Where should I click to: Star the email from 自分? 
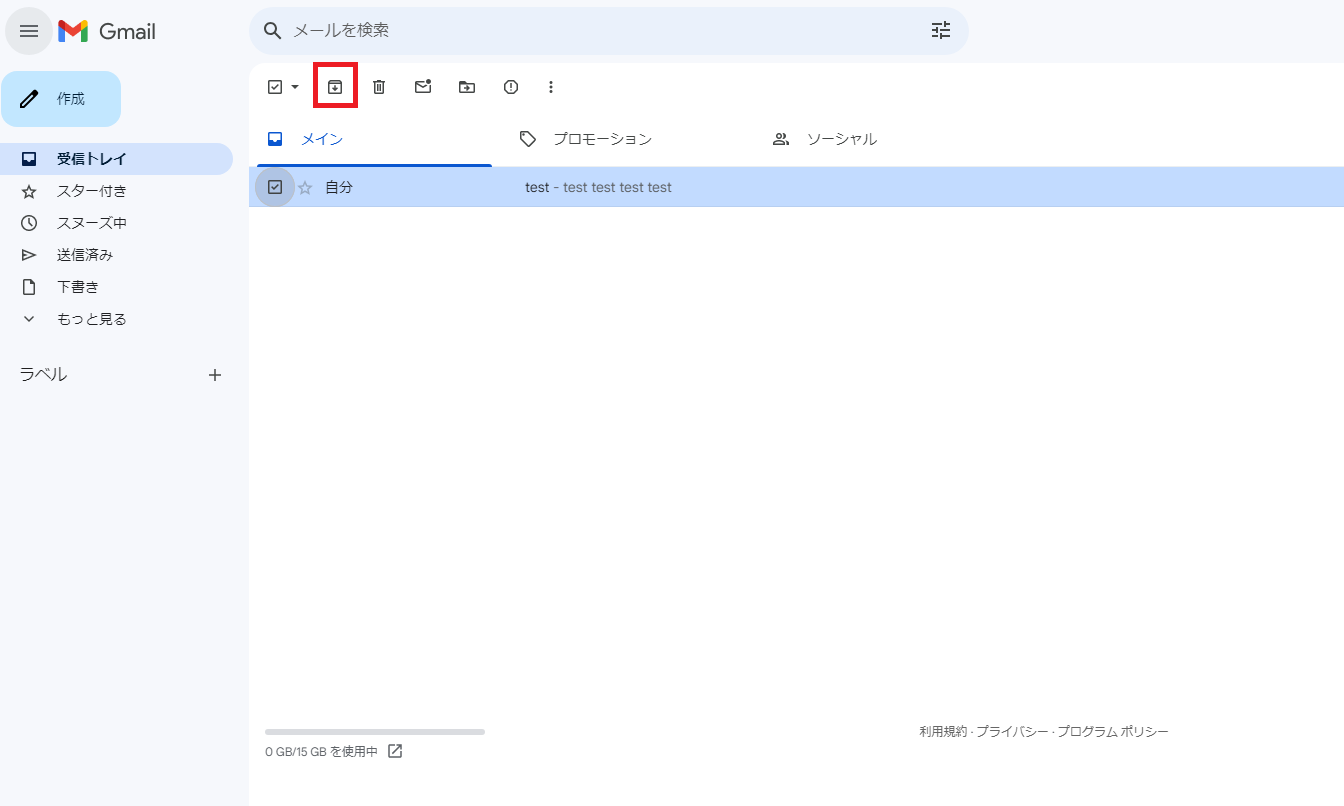[305, 187]
